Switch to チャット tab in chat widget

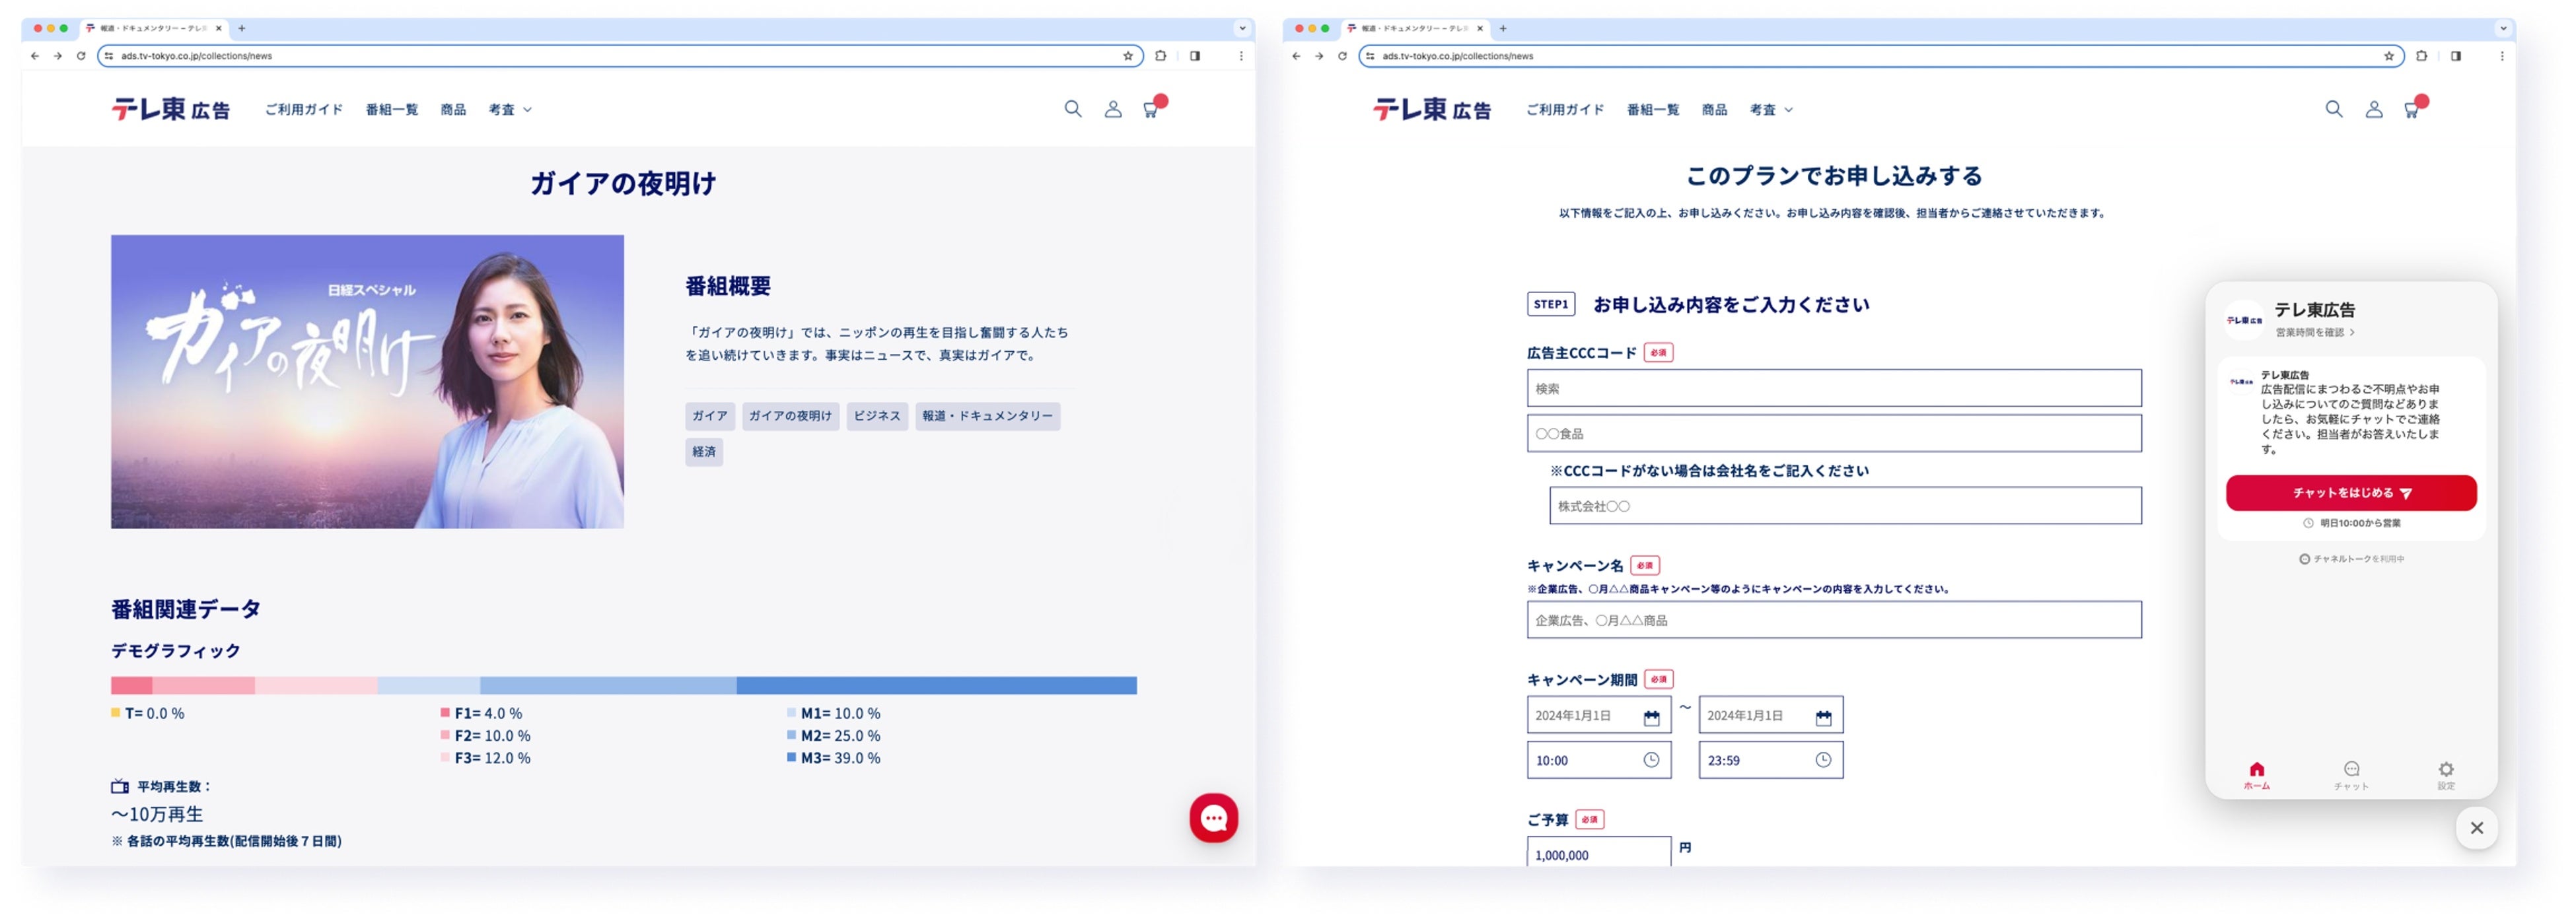(2351, 775)
